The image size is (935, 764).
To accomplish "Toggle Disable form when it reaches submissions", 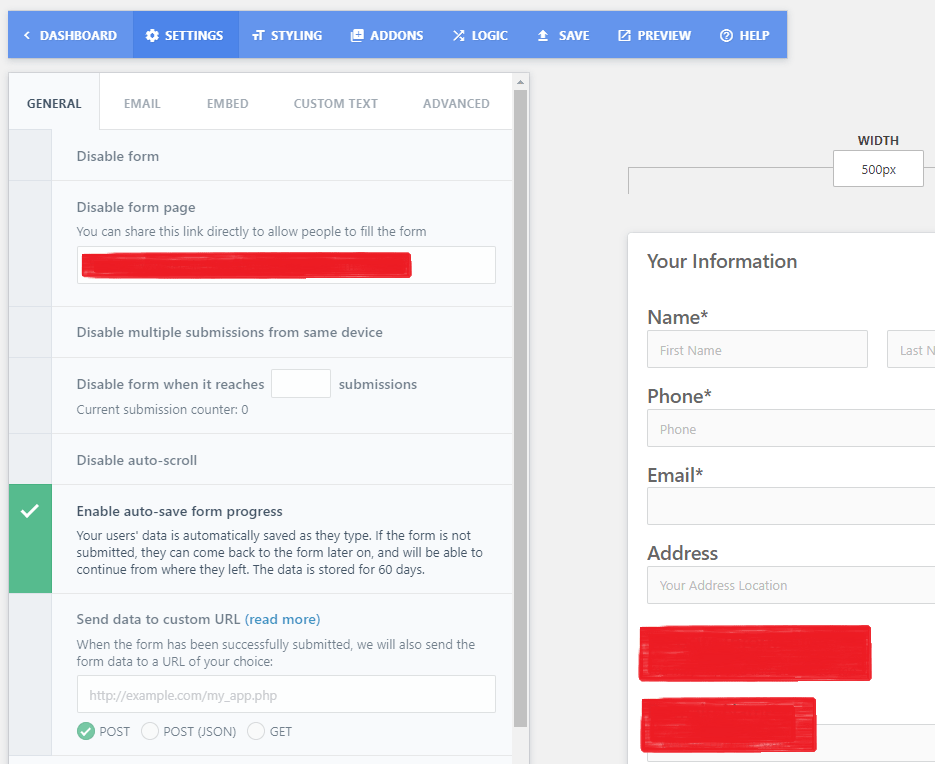I will coord(30,395).
